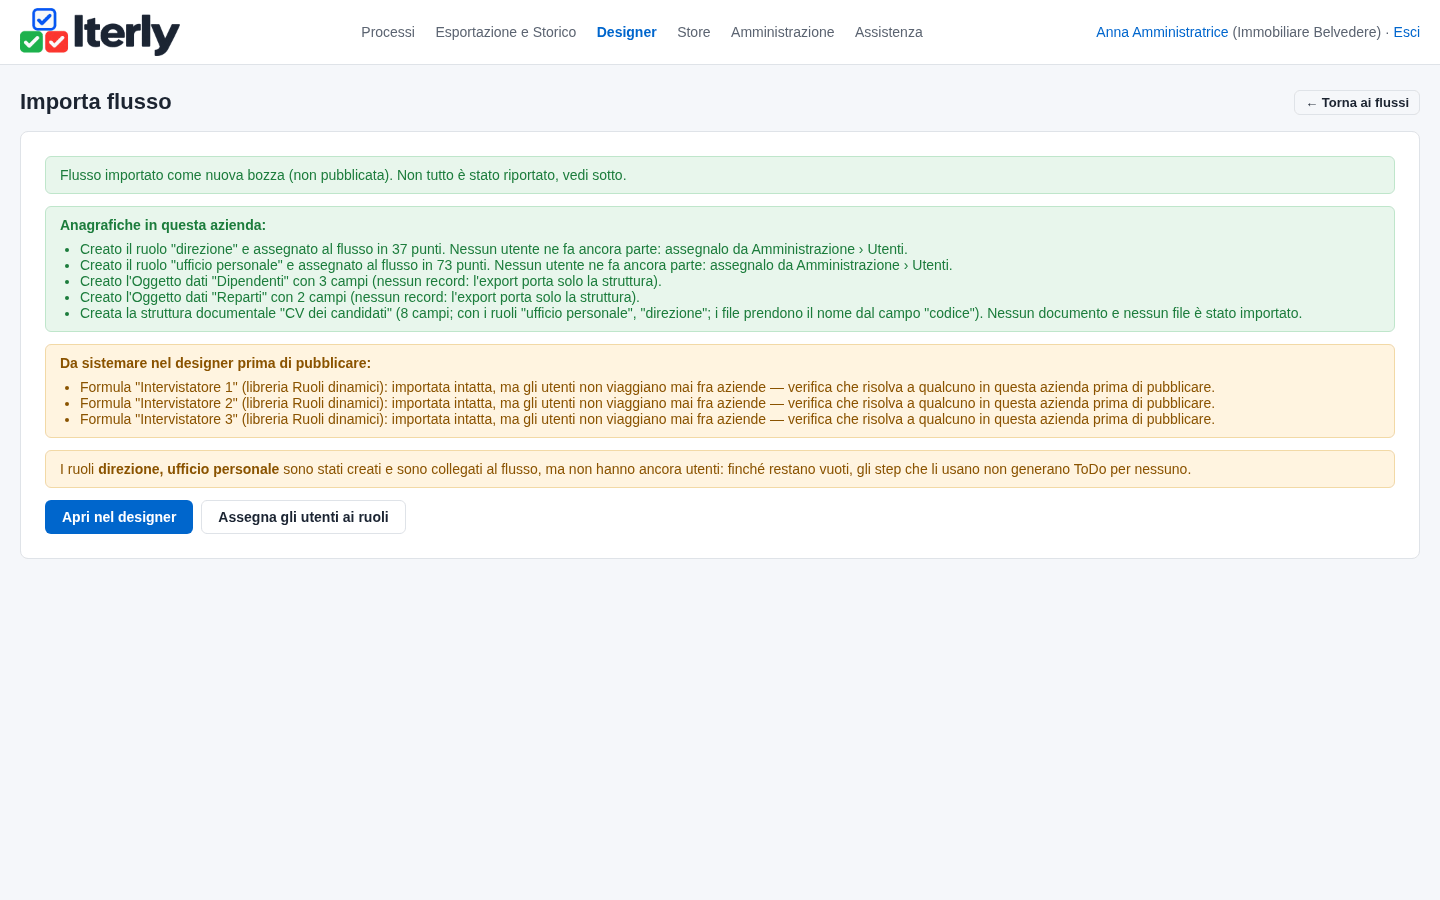Click the Esci logout link
Image resolution: width=1440 pixels, height=900 pixels.
1406,32
